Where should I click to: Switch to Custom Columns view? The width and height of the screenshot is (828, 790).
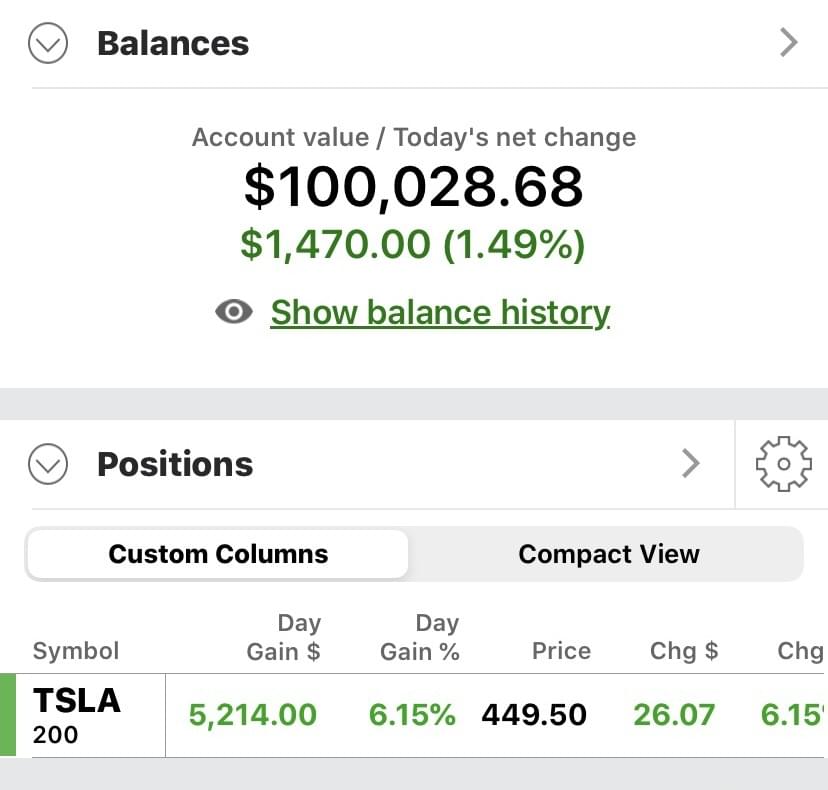tap(218, 554)
